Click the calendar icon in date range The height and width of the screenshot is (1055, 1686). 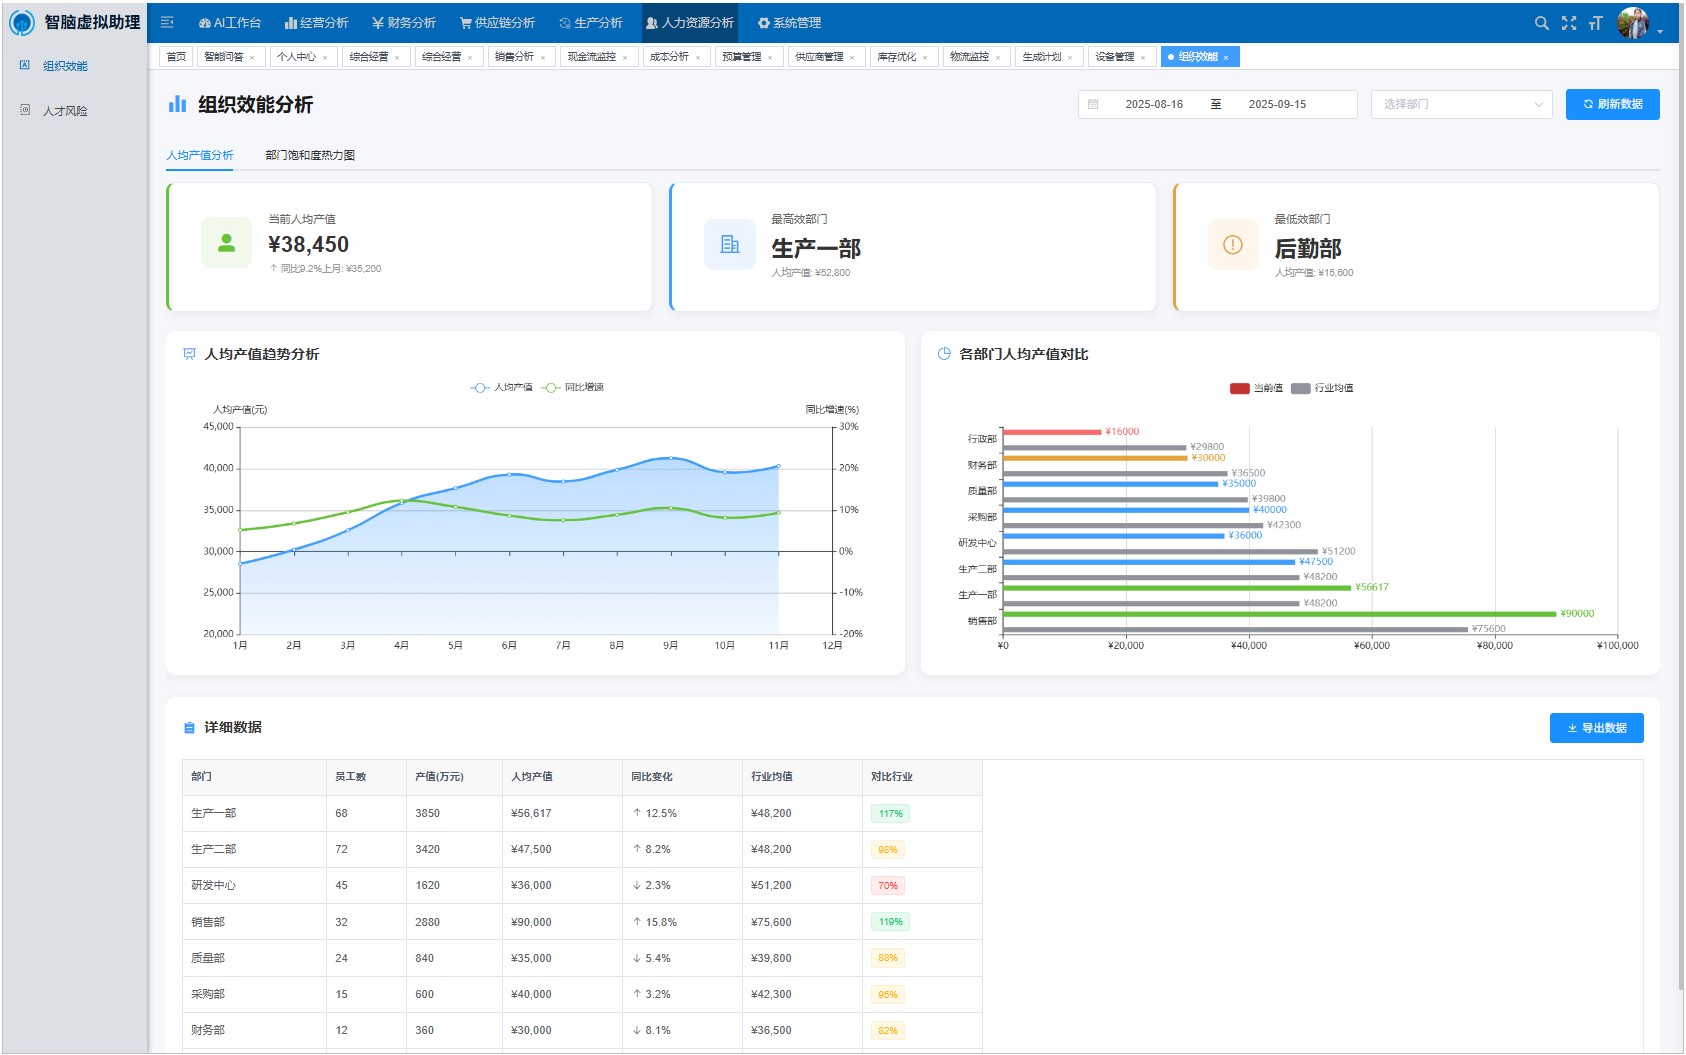(x=1093, y=104)
